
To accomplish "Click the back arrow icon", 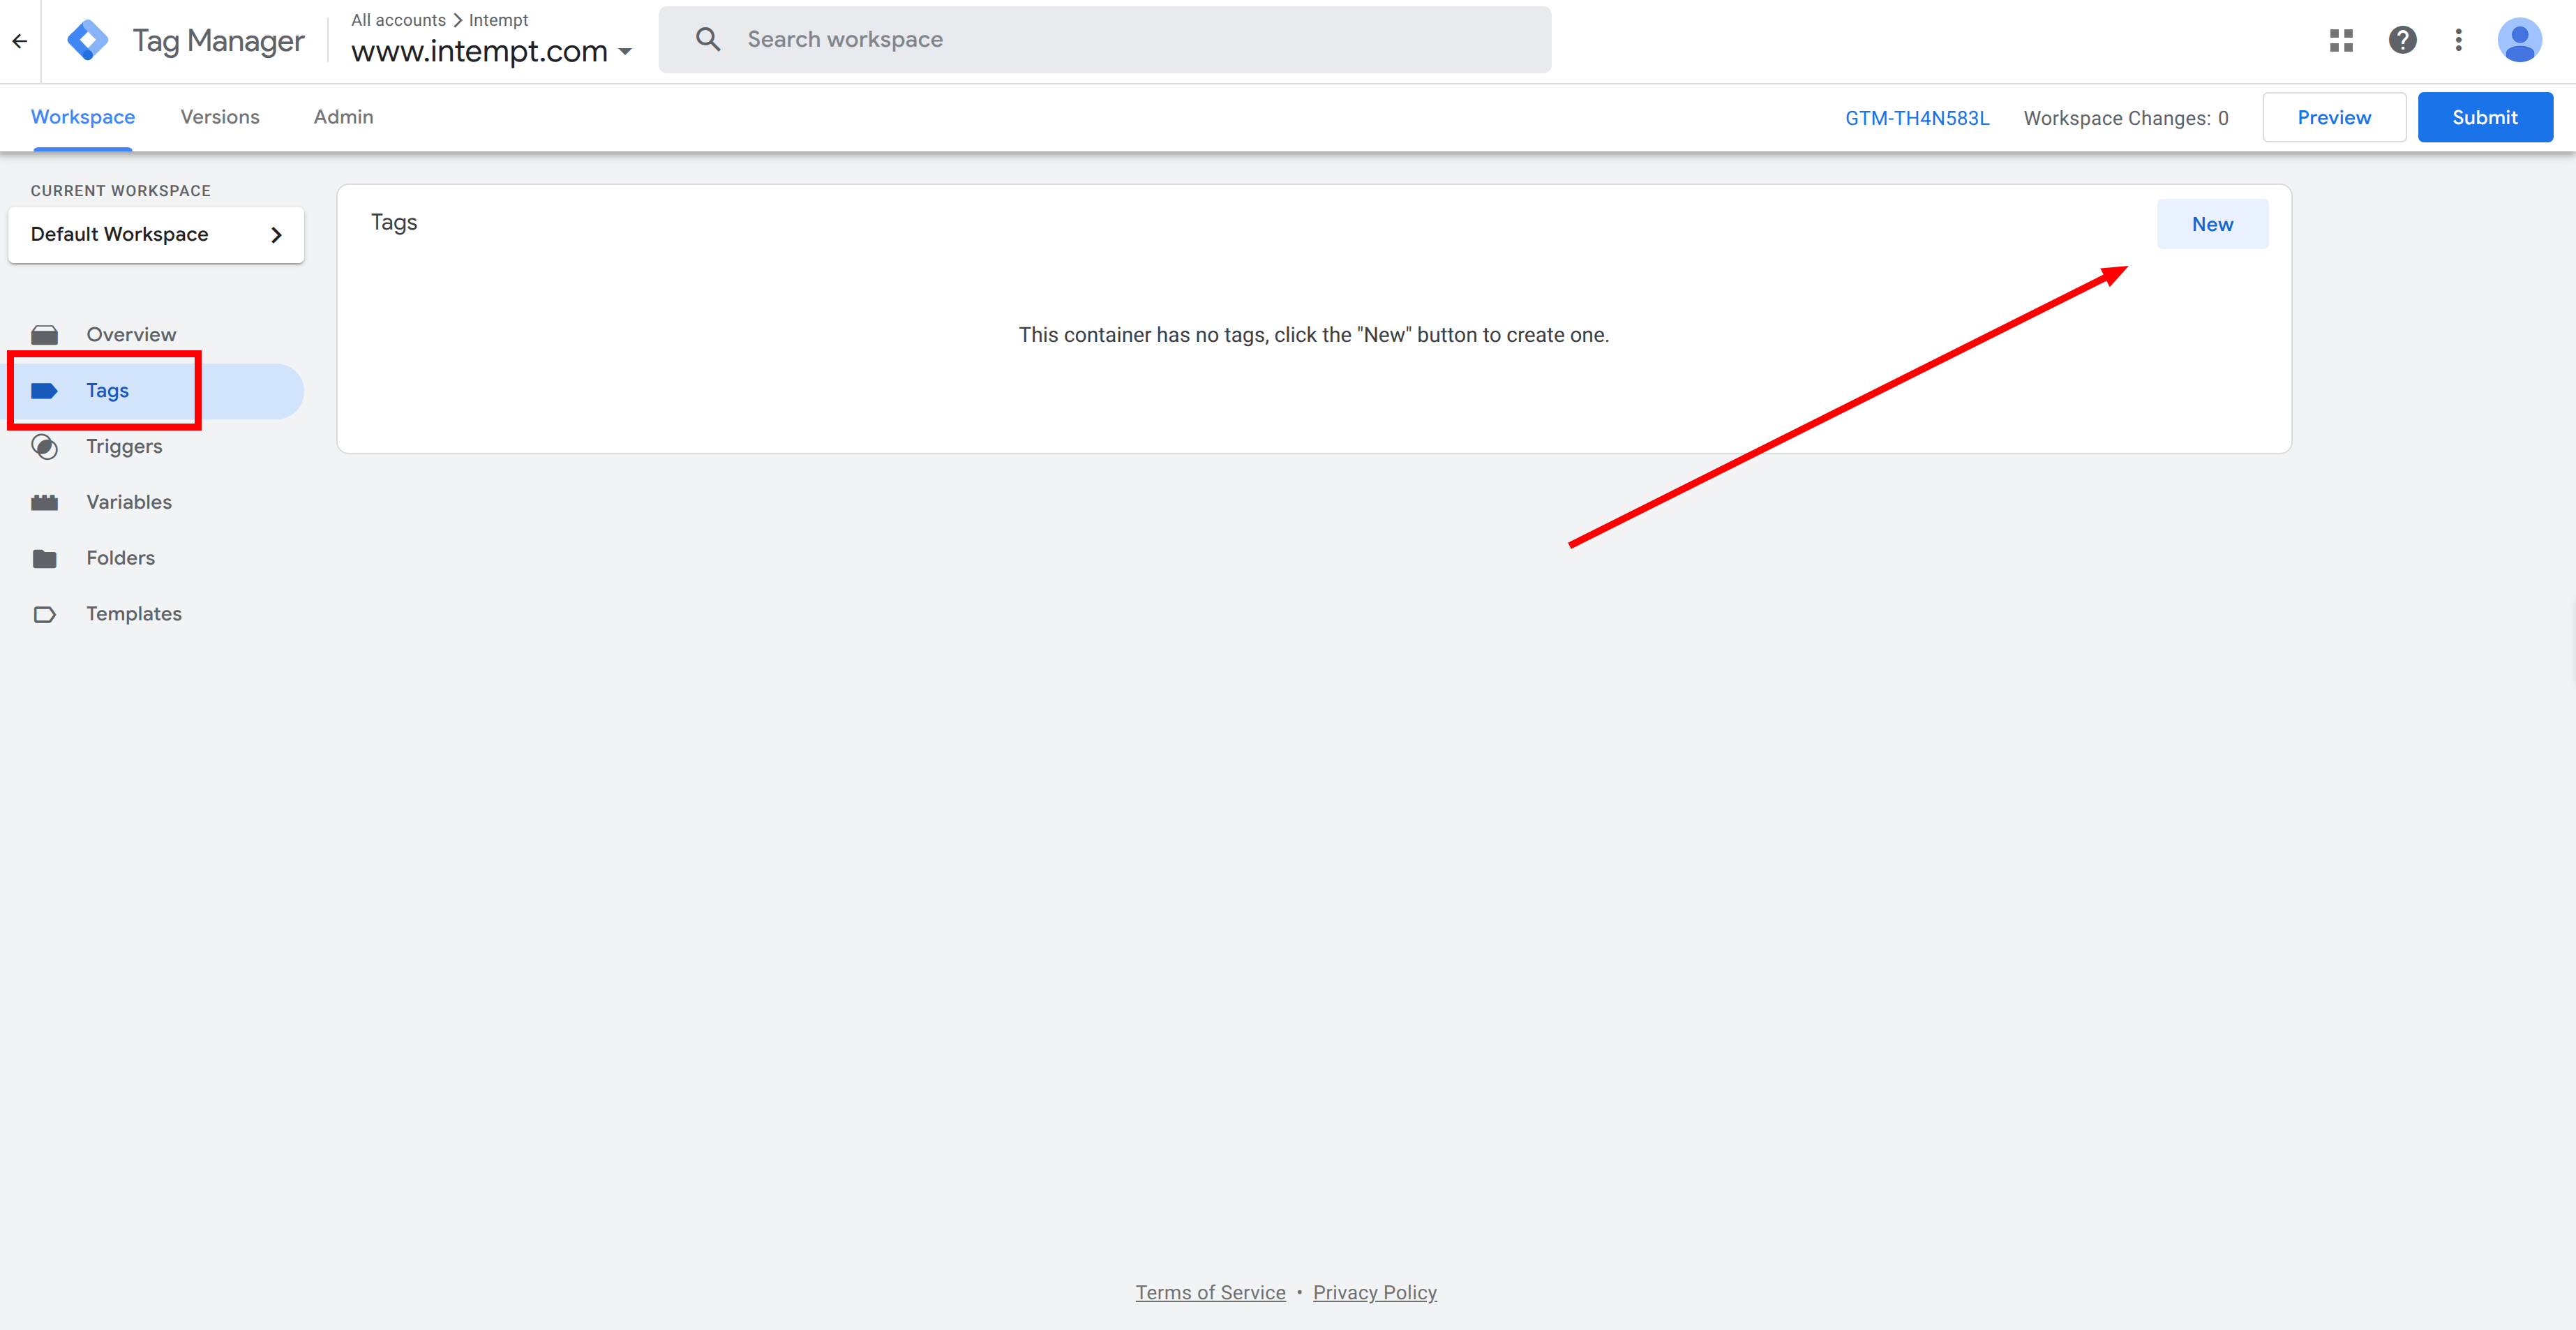I will (x=20, y=41).
